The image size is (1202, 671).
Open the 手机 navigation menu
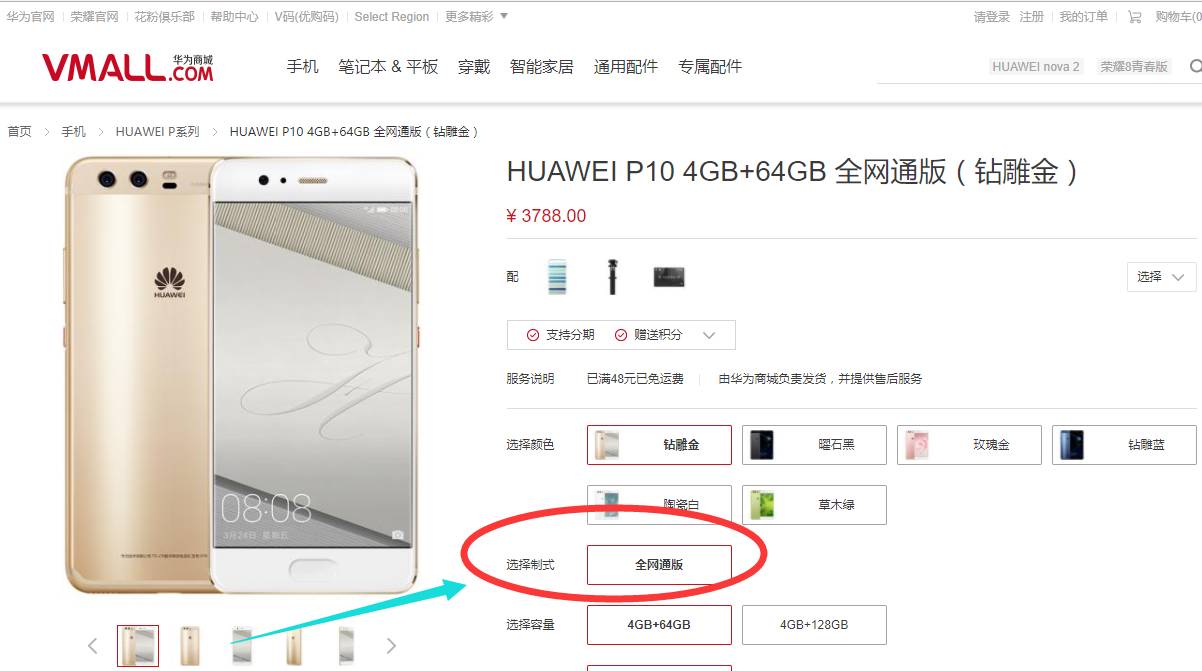302,67
